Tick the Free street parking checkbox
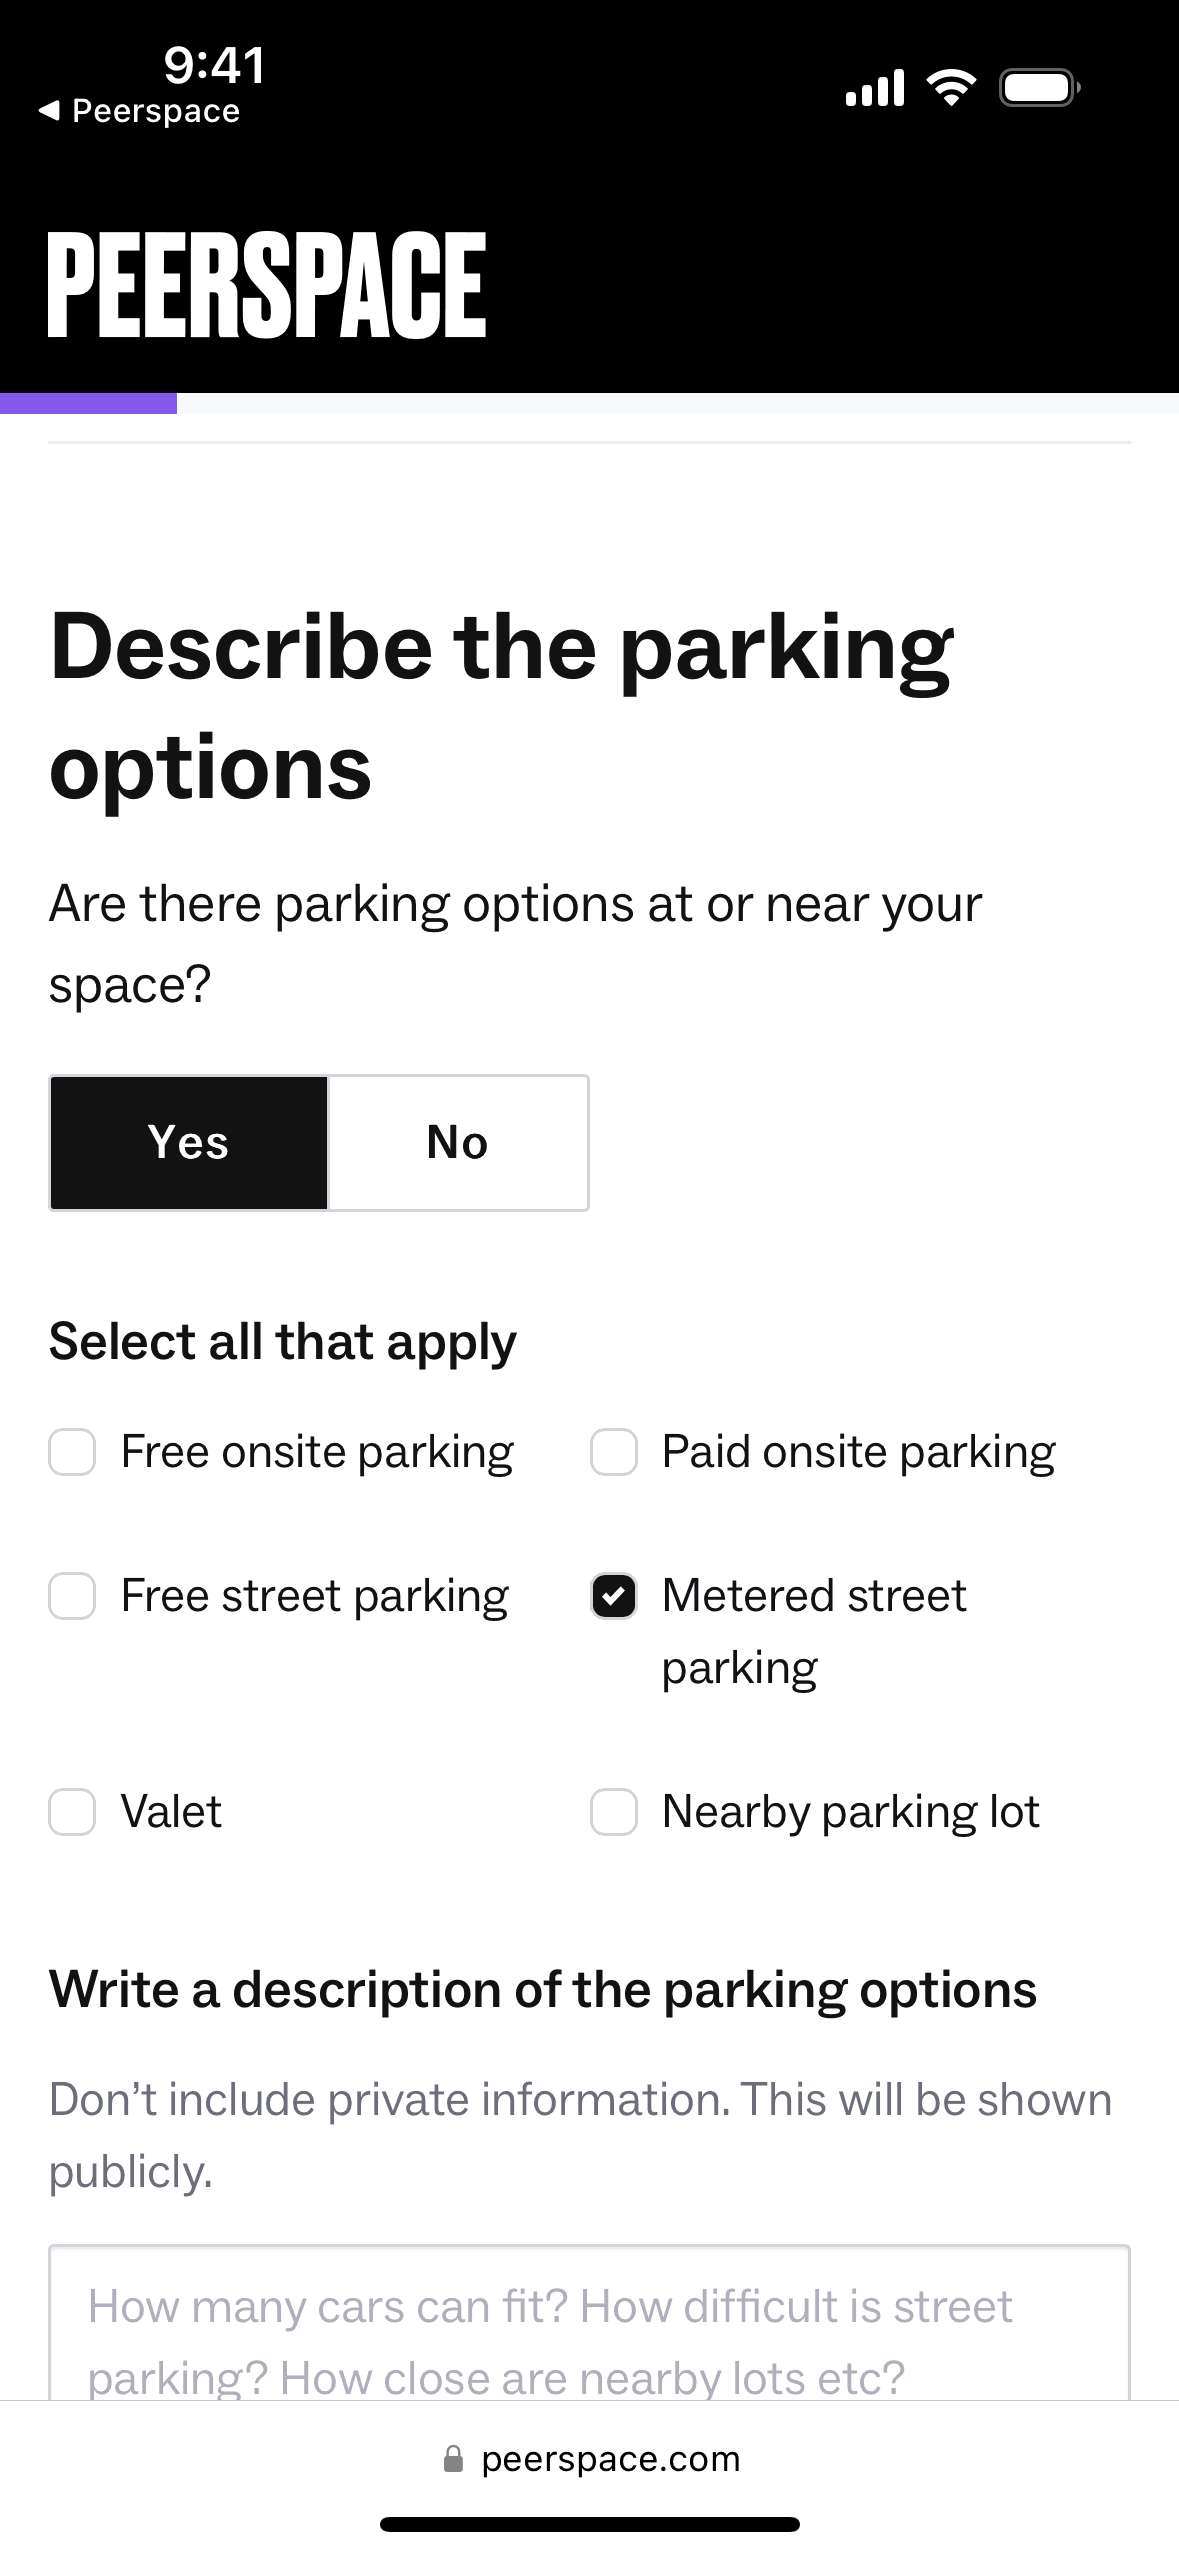Image resolution: width=1179 pixels, height=2556 pixels. tap(72, 1596)
